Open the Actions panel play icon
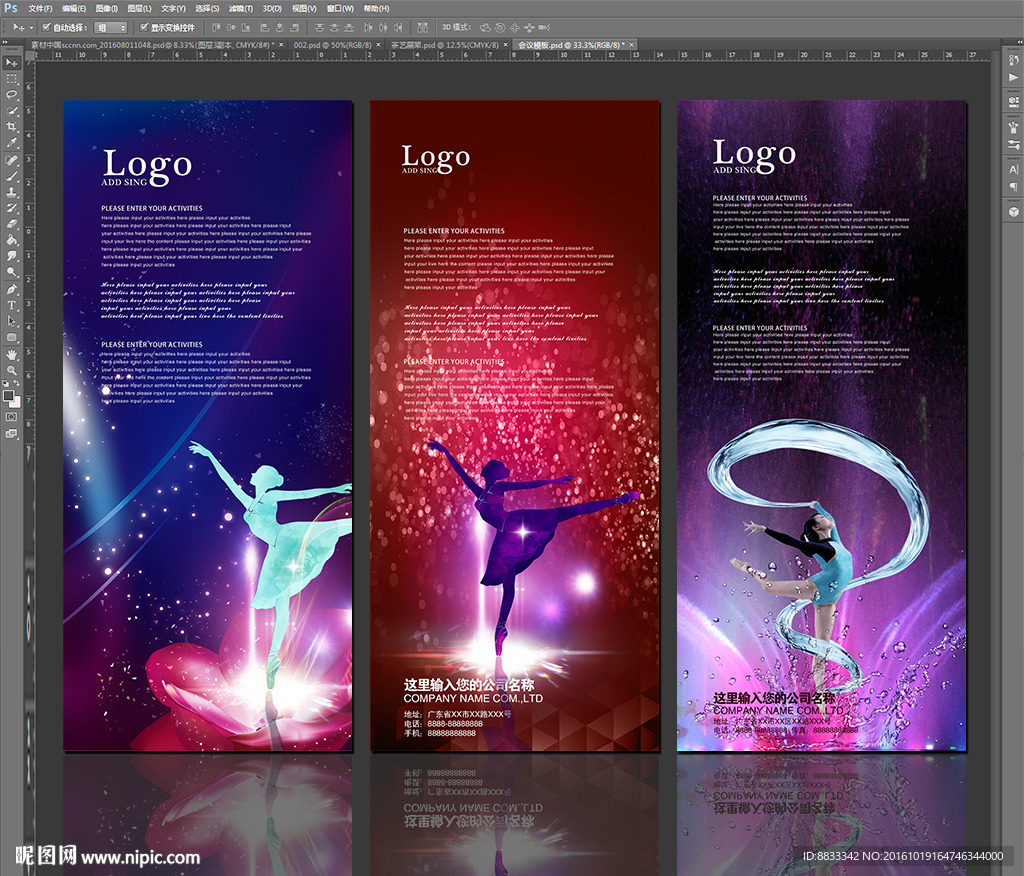This screenshot has height=876, width=1024. click(1014, 77)
